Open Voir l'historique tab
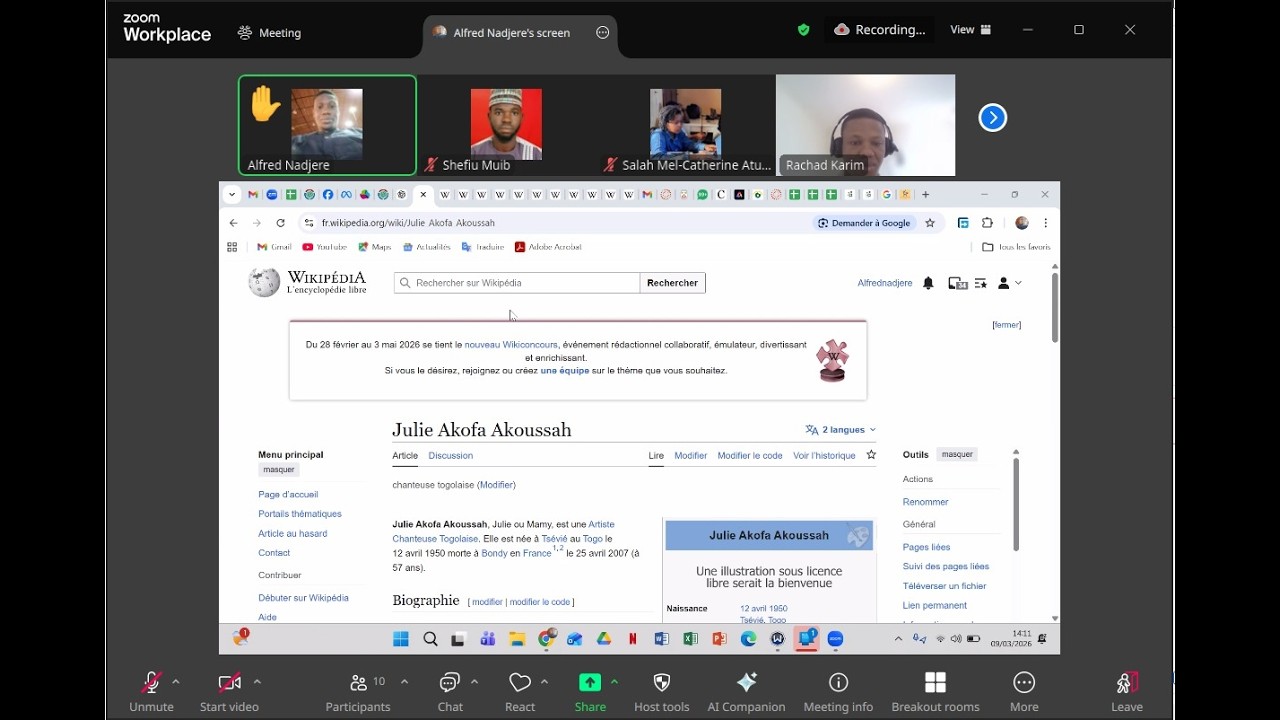The image size is (1280, 720). click(824, 456)
